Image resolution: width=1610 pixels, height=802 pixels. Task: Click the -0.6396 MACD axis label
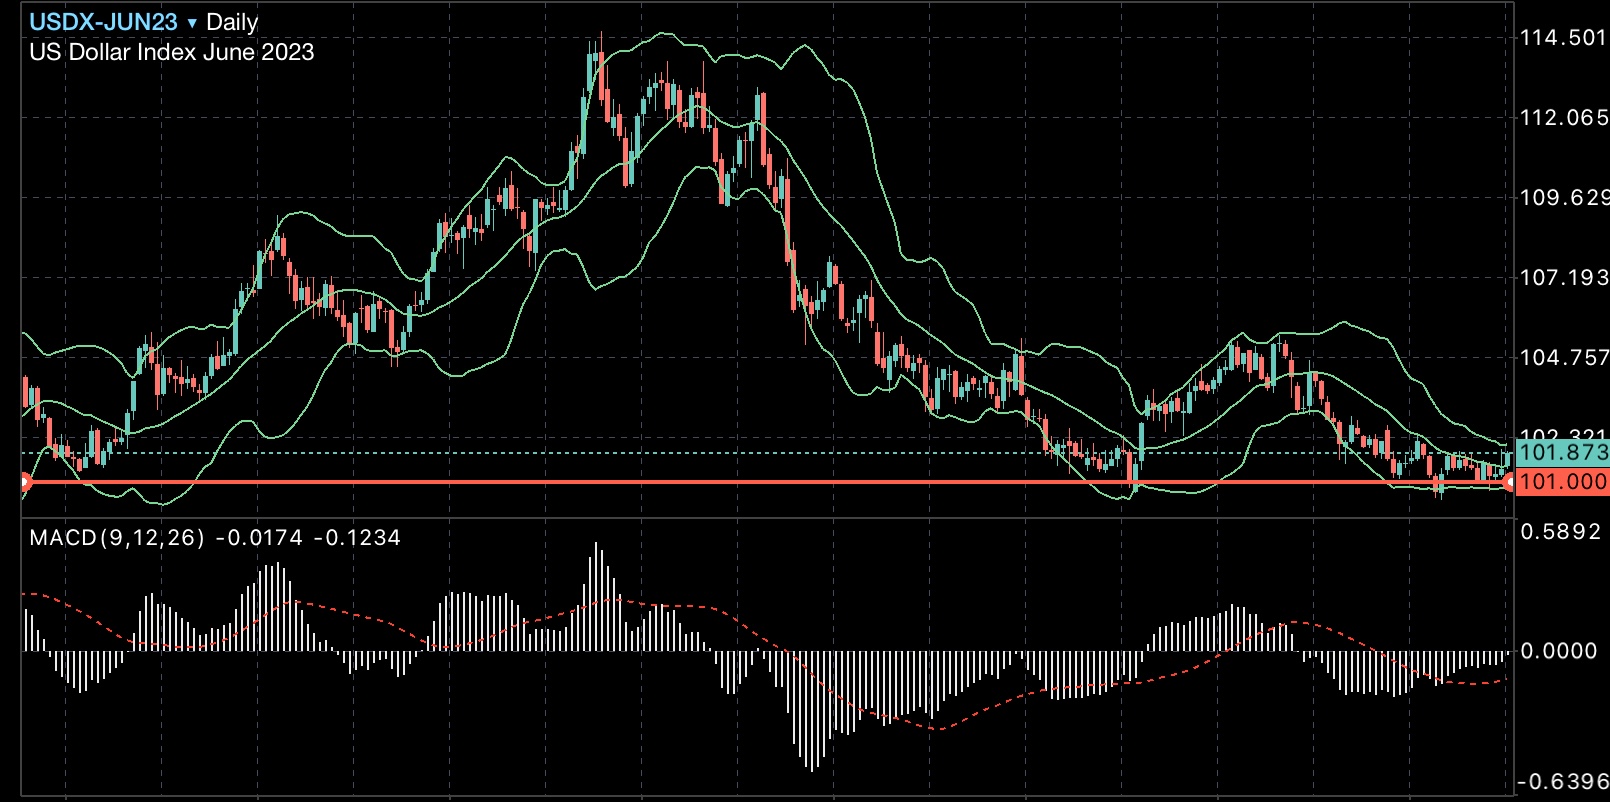click(x=1562, y=781)
